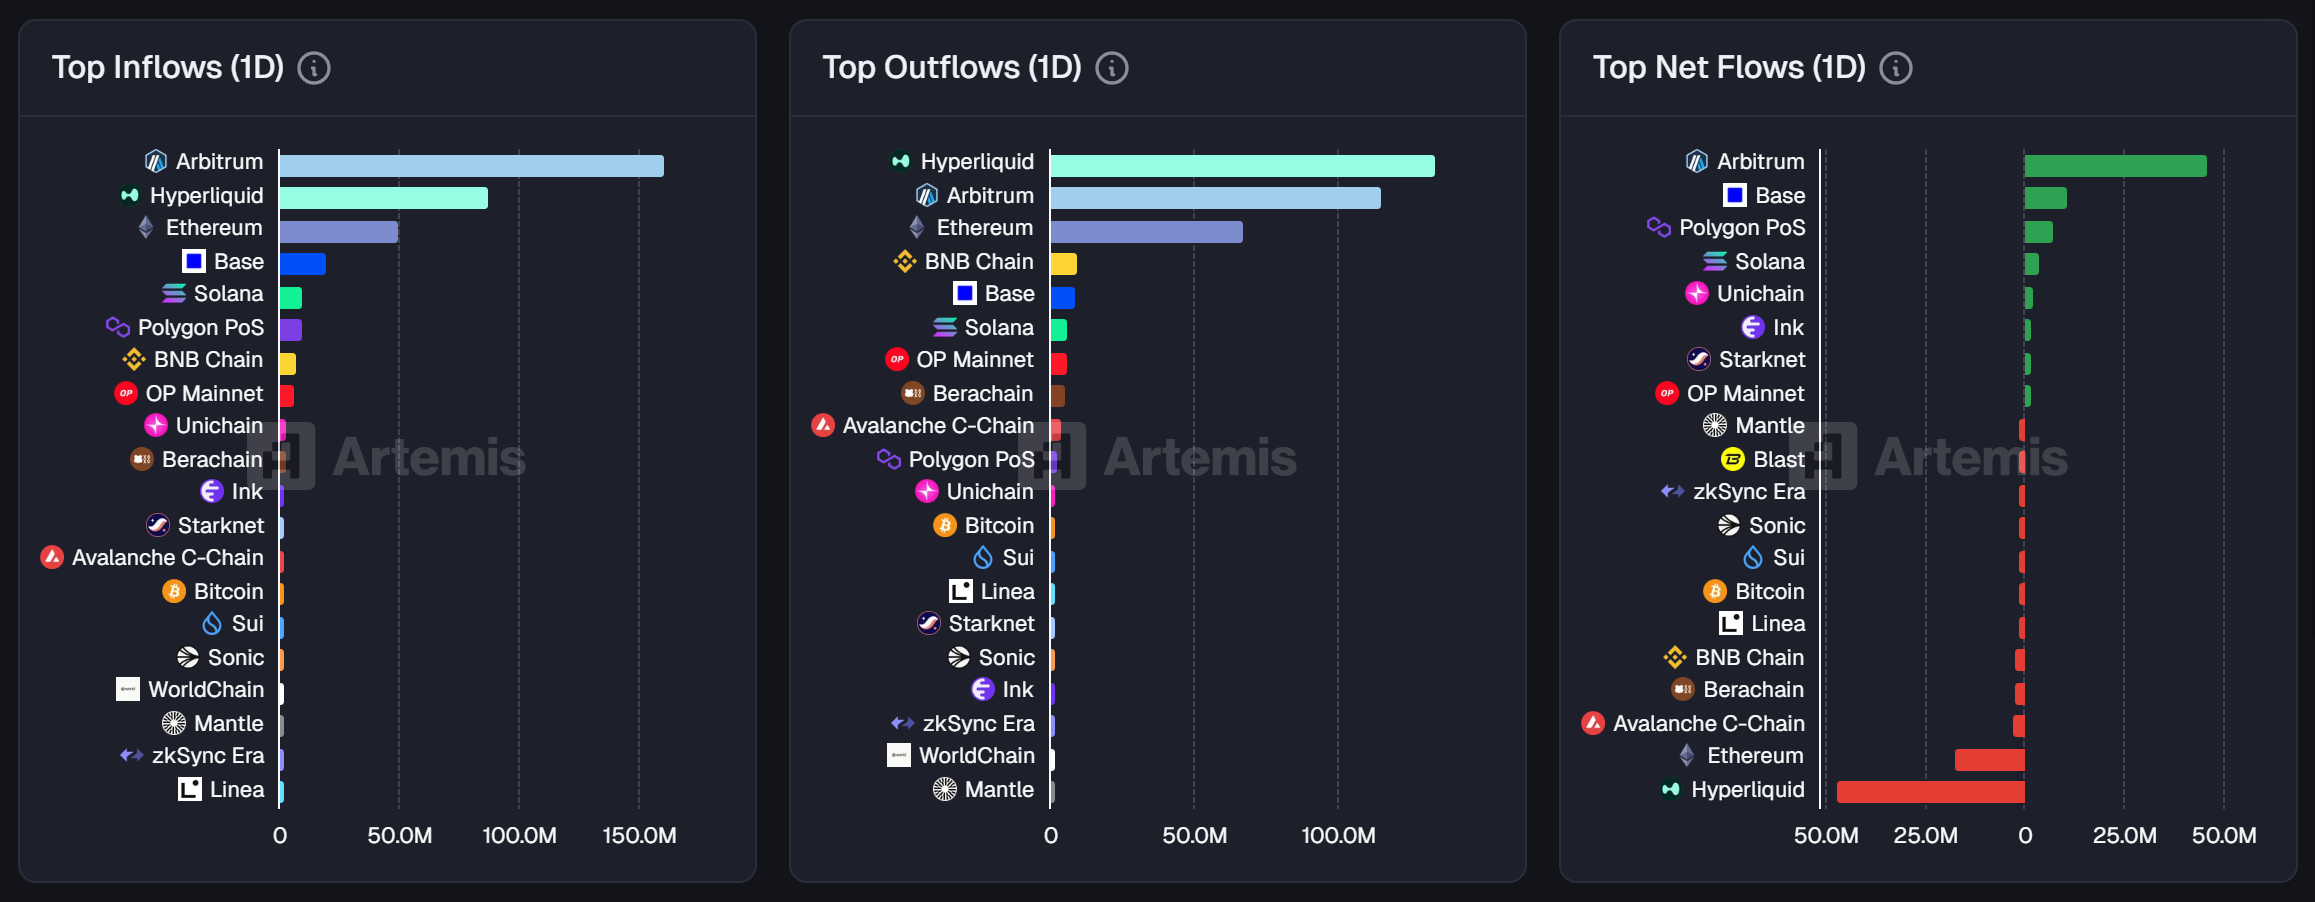Click the Solana label in Top Inflows chart

click(228, 293)
